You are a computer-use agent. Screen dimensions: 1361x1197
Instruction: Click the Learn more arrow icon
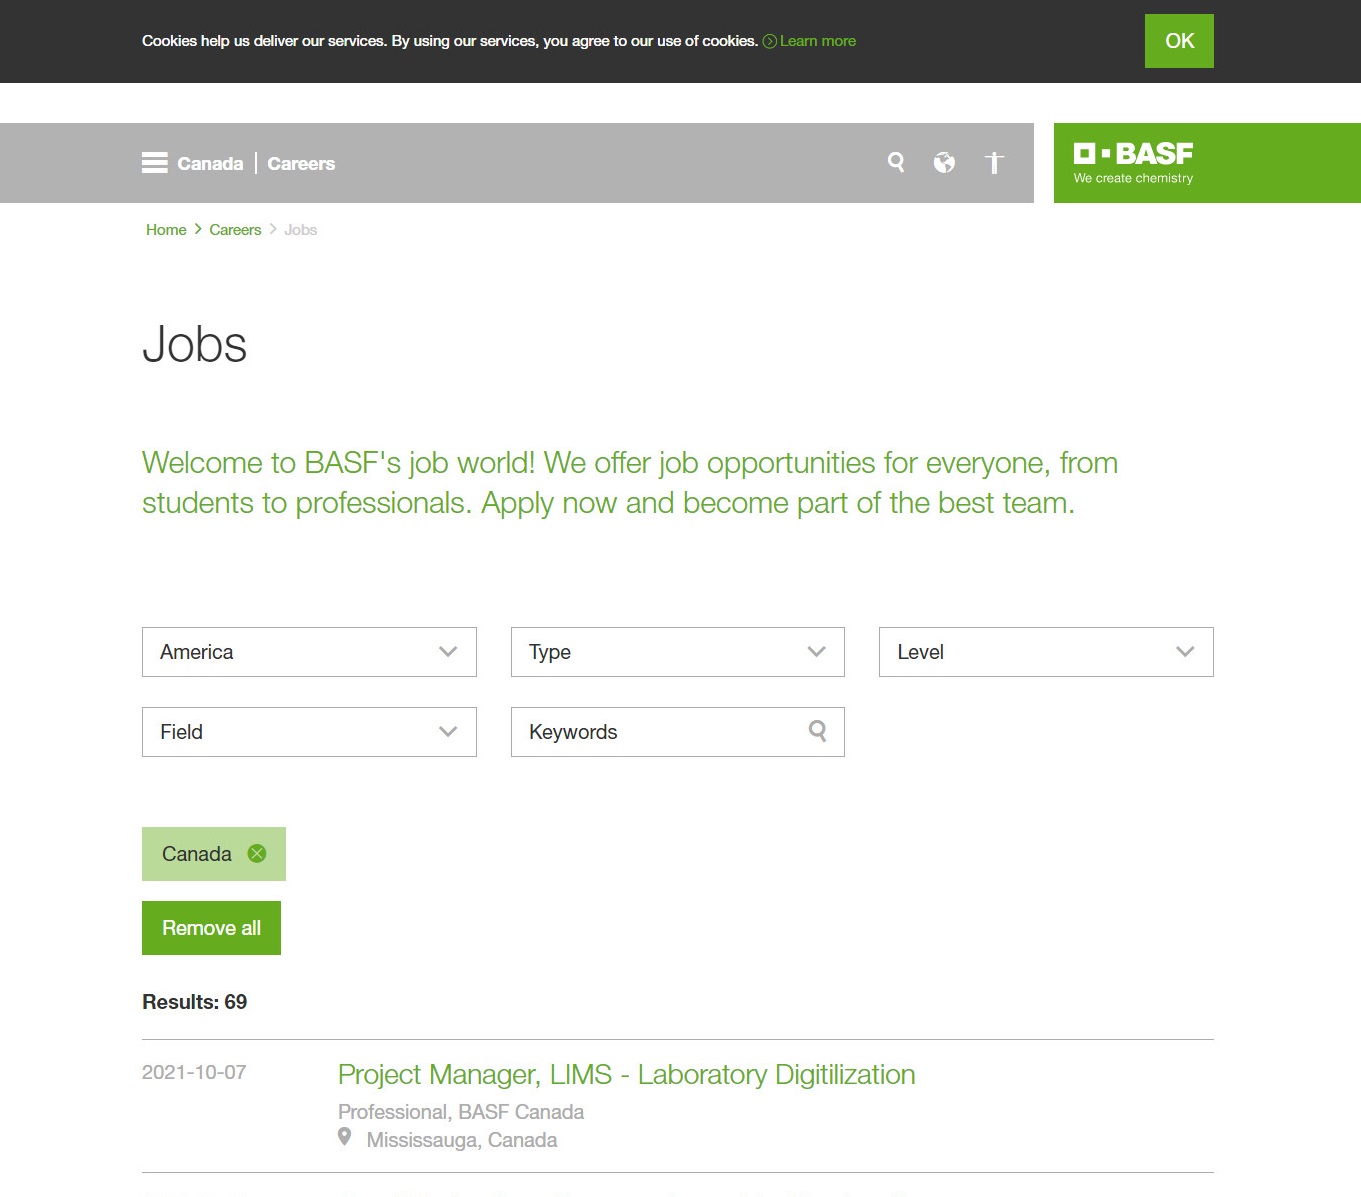pyautogui.click(x=769, y=41)
